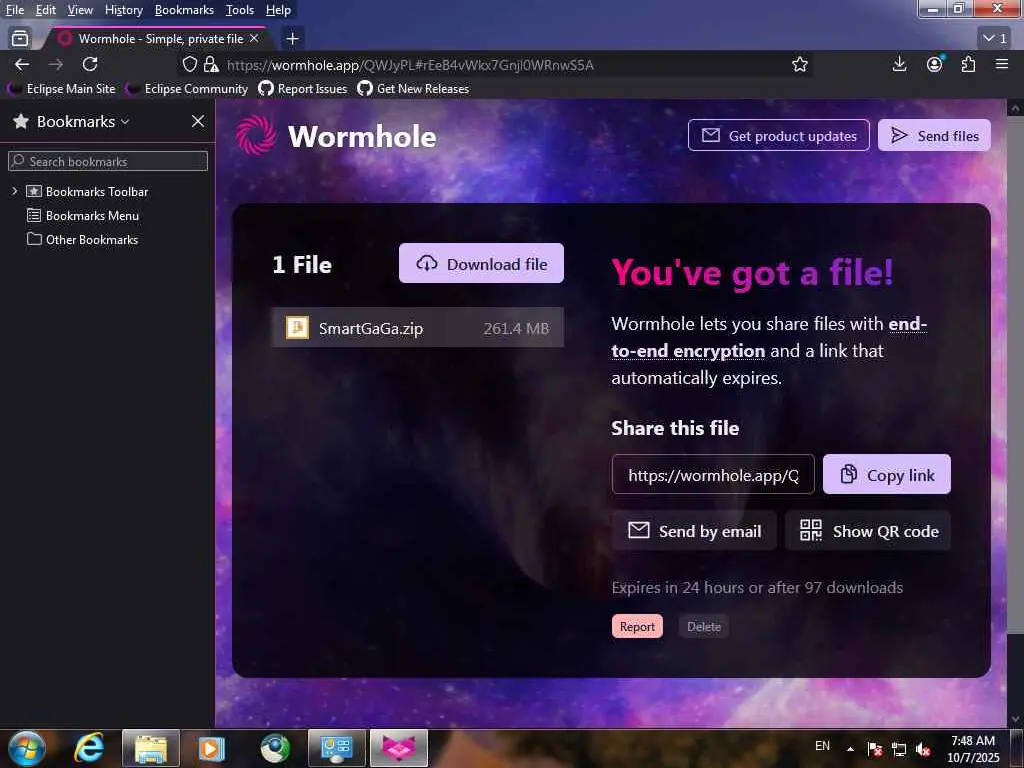Click the network tray icon
Image resolution: width=1024 pixels, height=768 pixels.
pos(899,749)
